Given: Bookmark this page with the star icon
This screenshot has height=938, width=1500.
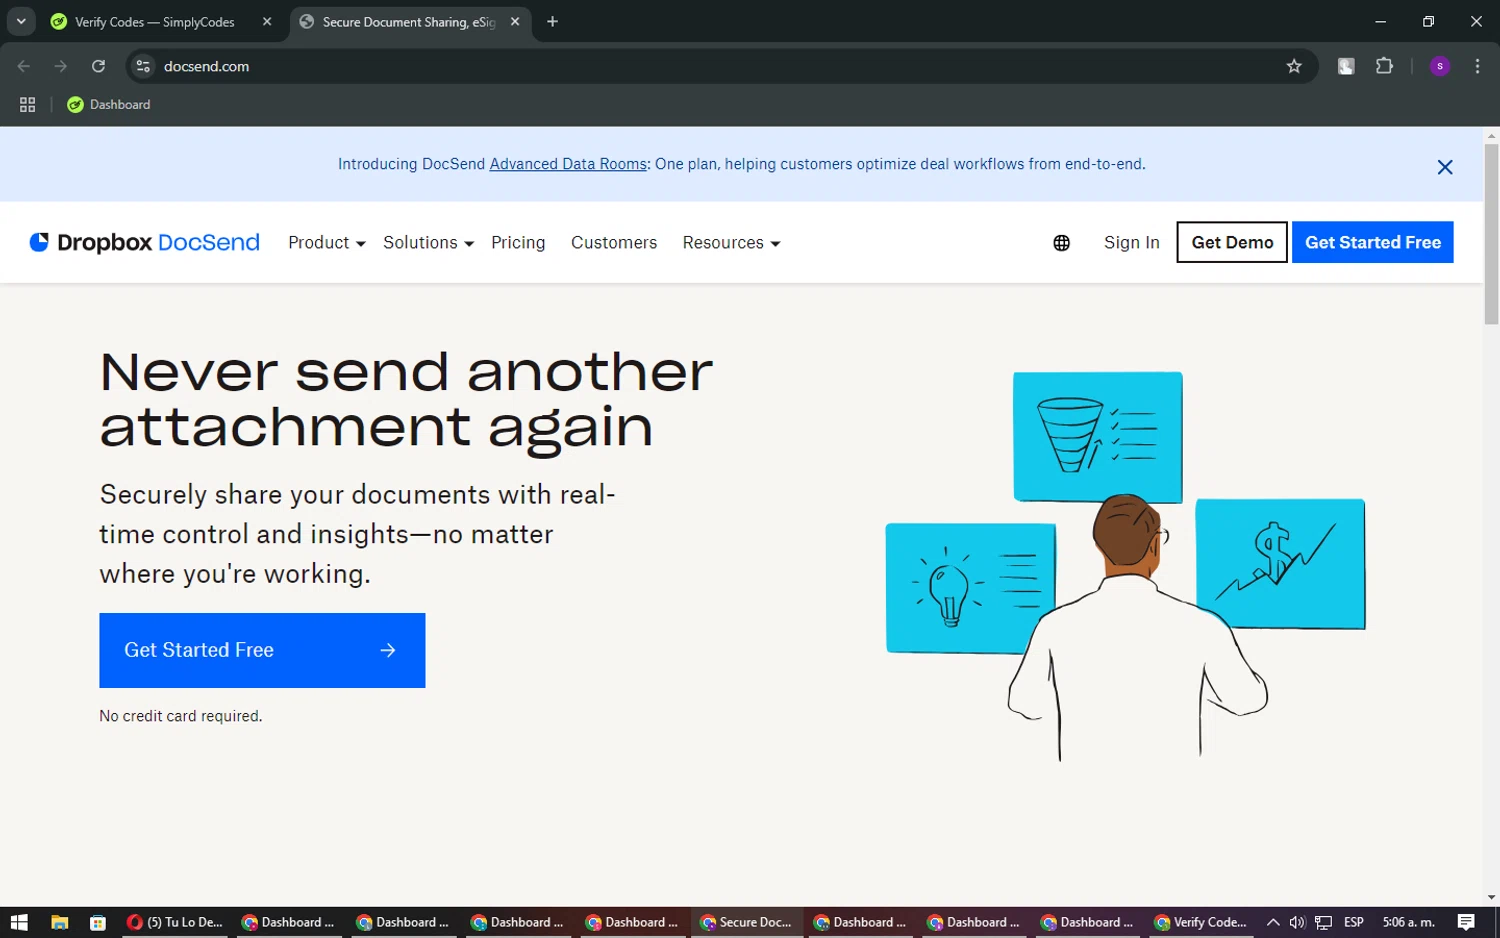Looking at the screenshot, I should [1294, 66].
